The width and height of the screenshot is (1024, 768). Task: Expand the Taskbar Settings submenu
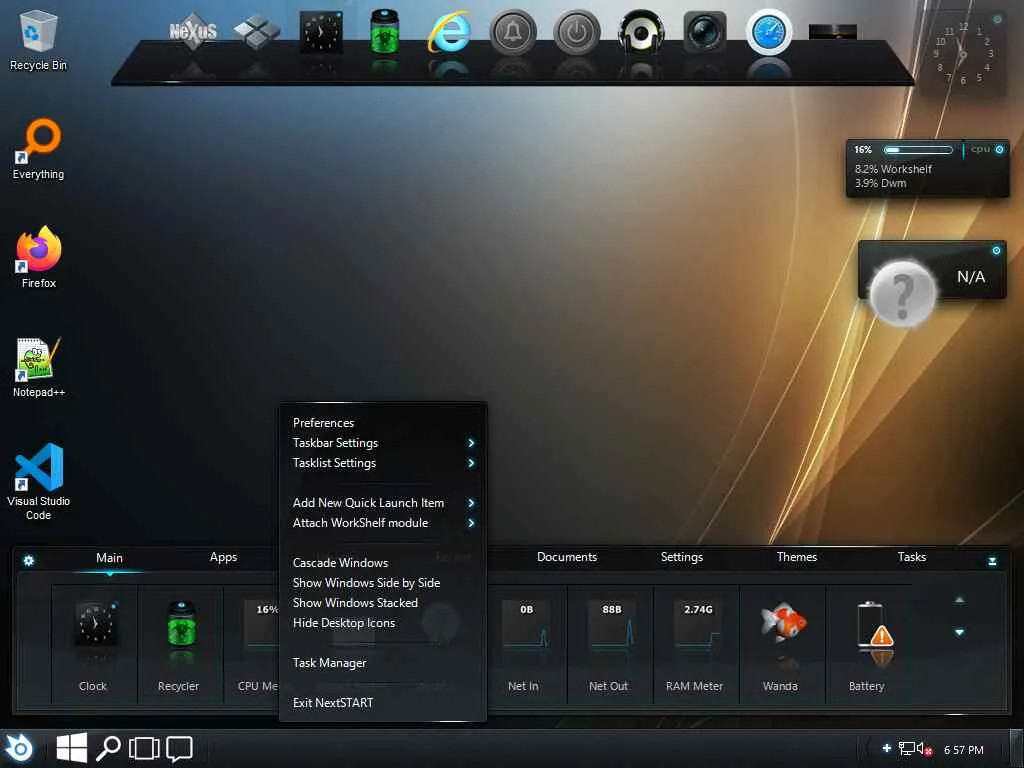coord(383,443)
